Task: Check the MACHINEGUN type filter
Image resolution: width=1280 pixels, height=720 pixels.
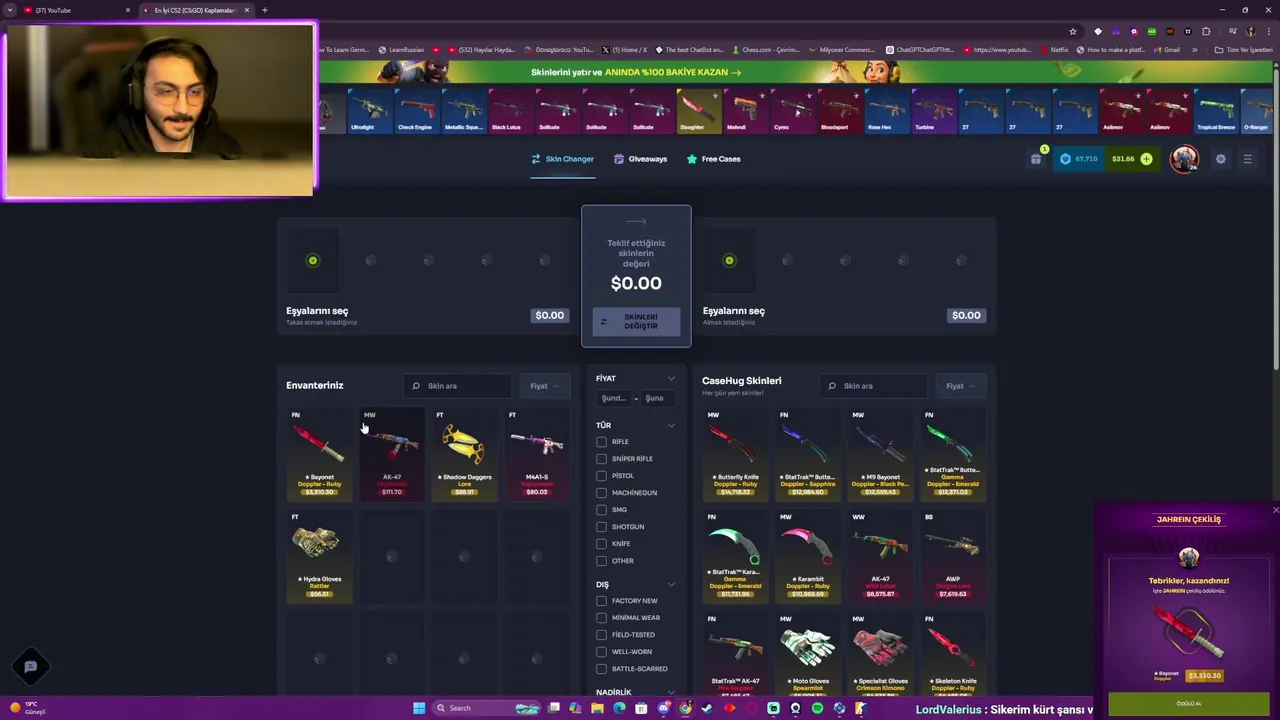Action: [x=601, y=492]
